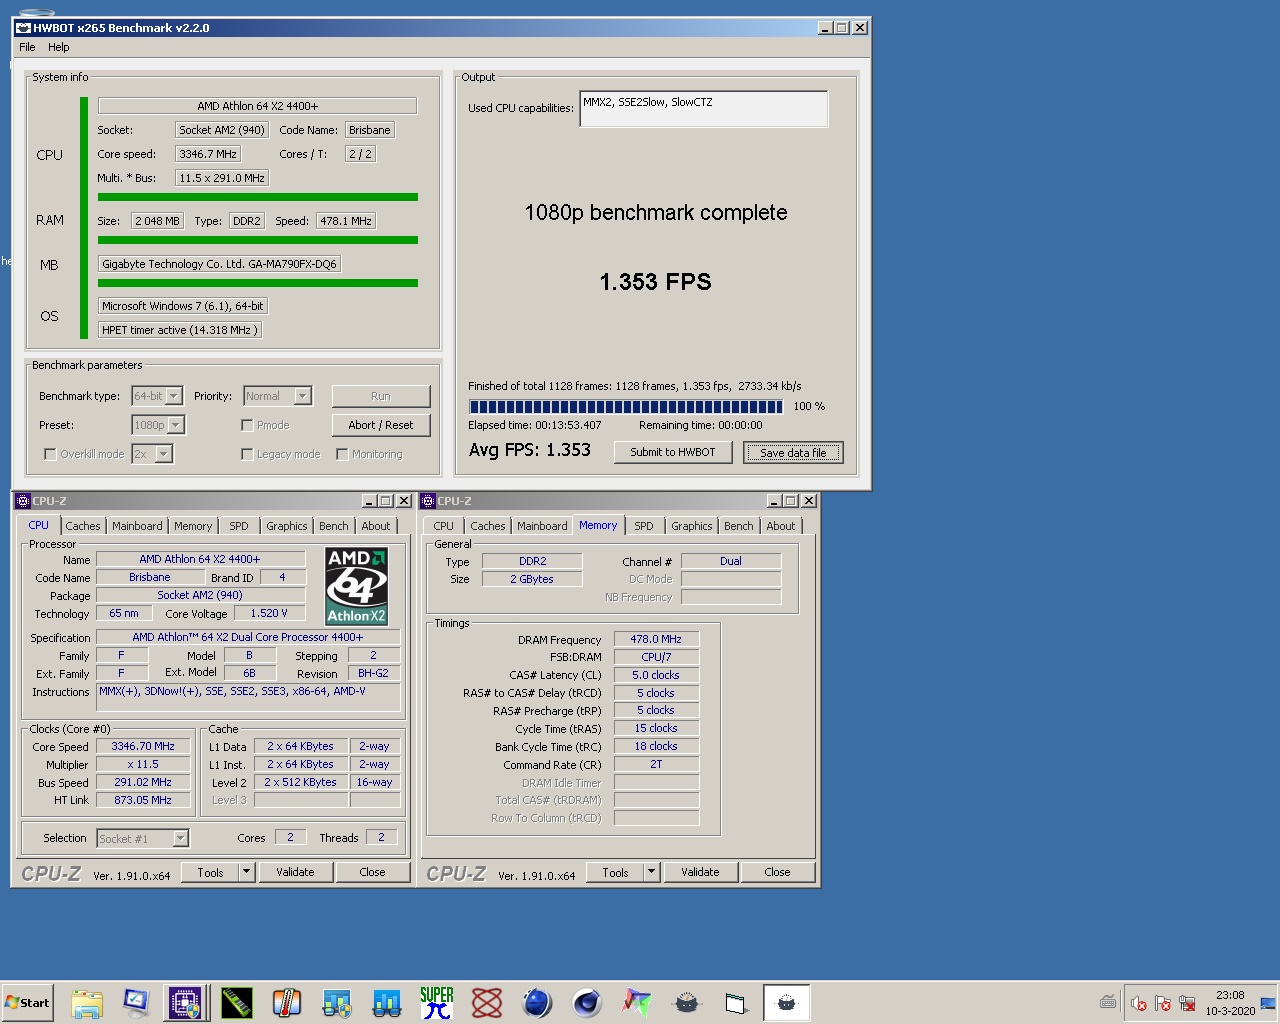Expand Tools arrow in right CPU-Z window
This screenshot has height=1024, width=1280.
point(651,872)
